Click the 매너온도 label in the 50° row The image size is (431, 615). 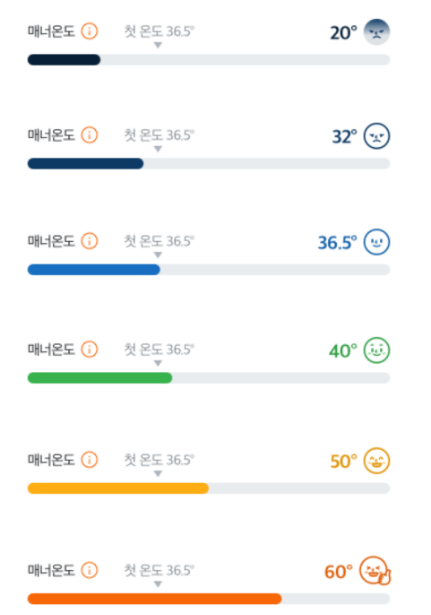[51, 459]
